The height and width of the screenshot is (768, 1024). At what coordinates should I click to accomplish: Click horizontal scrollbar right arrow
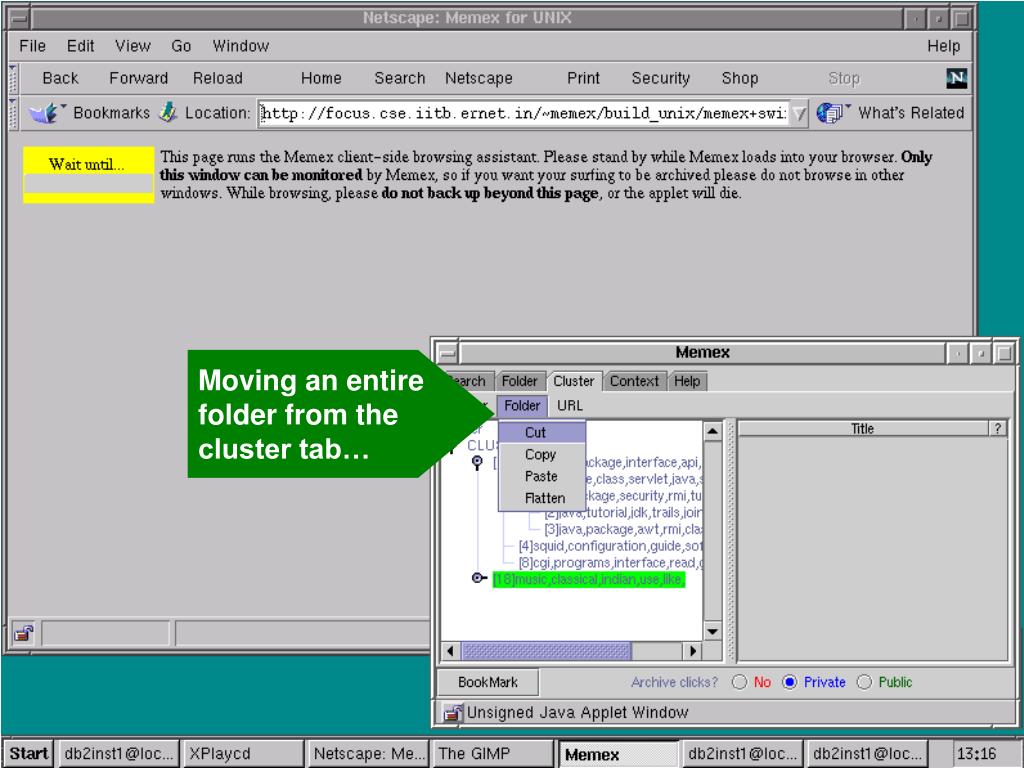692,651
